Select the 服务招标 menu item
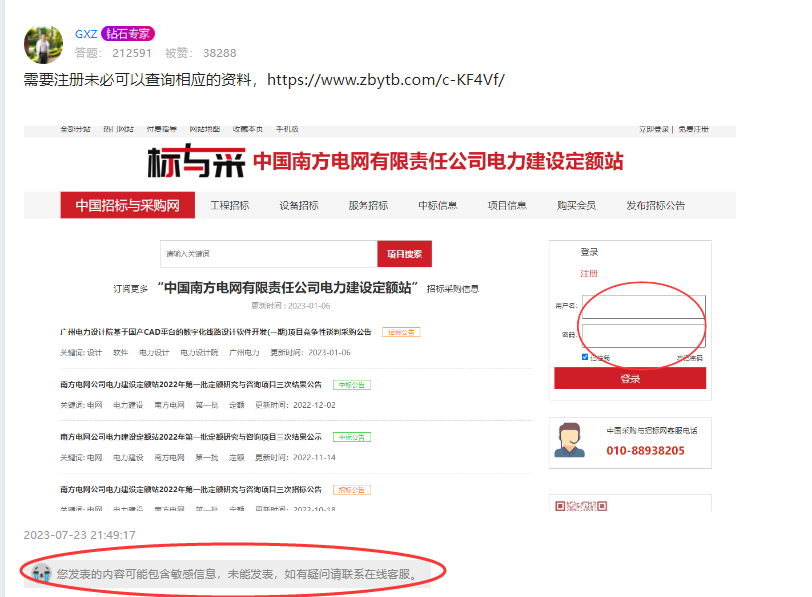The height and width of the screenshot is (597, 812). 368,206
